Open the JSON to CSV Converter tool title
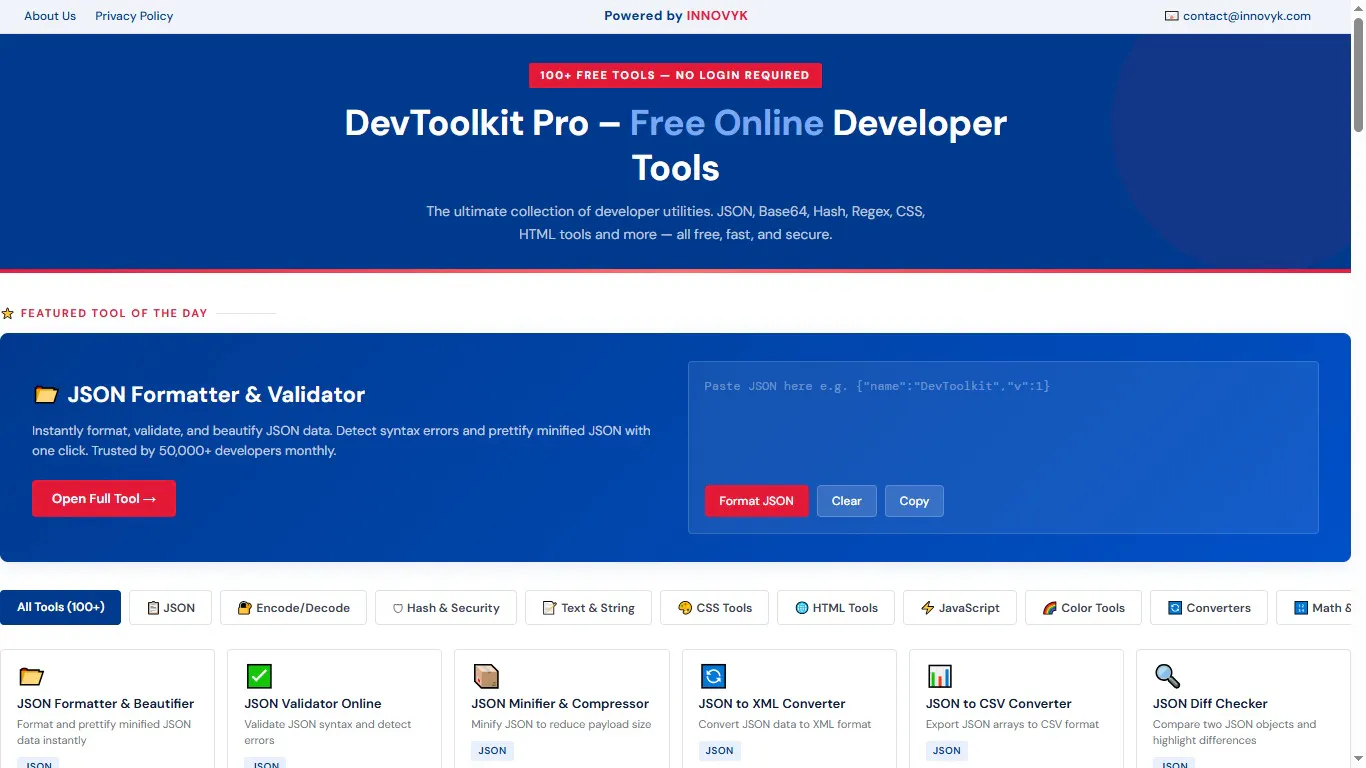Screen dimensions: 1366x768 (x=999, y=704)
